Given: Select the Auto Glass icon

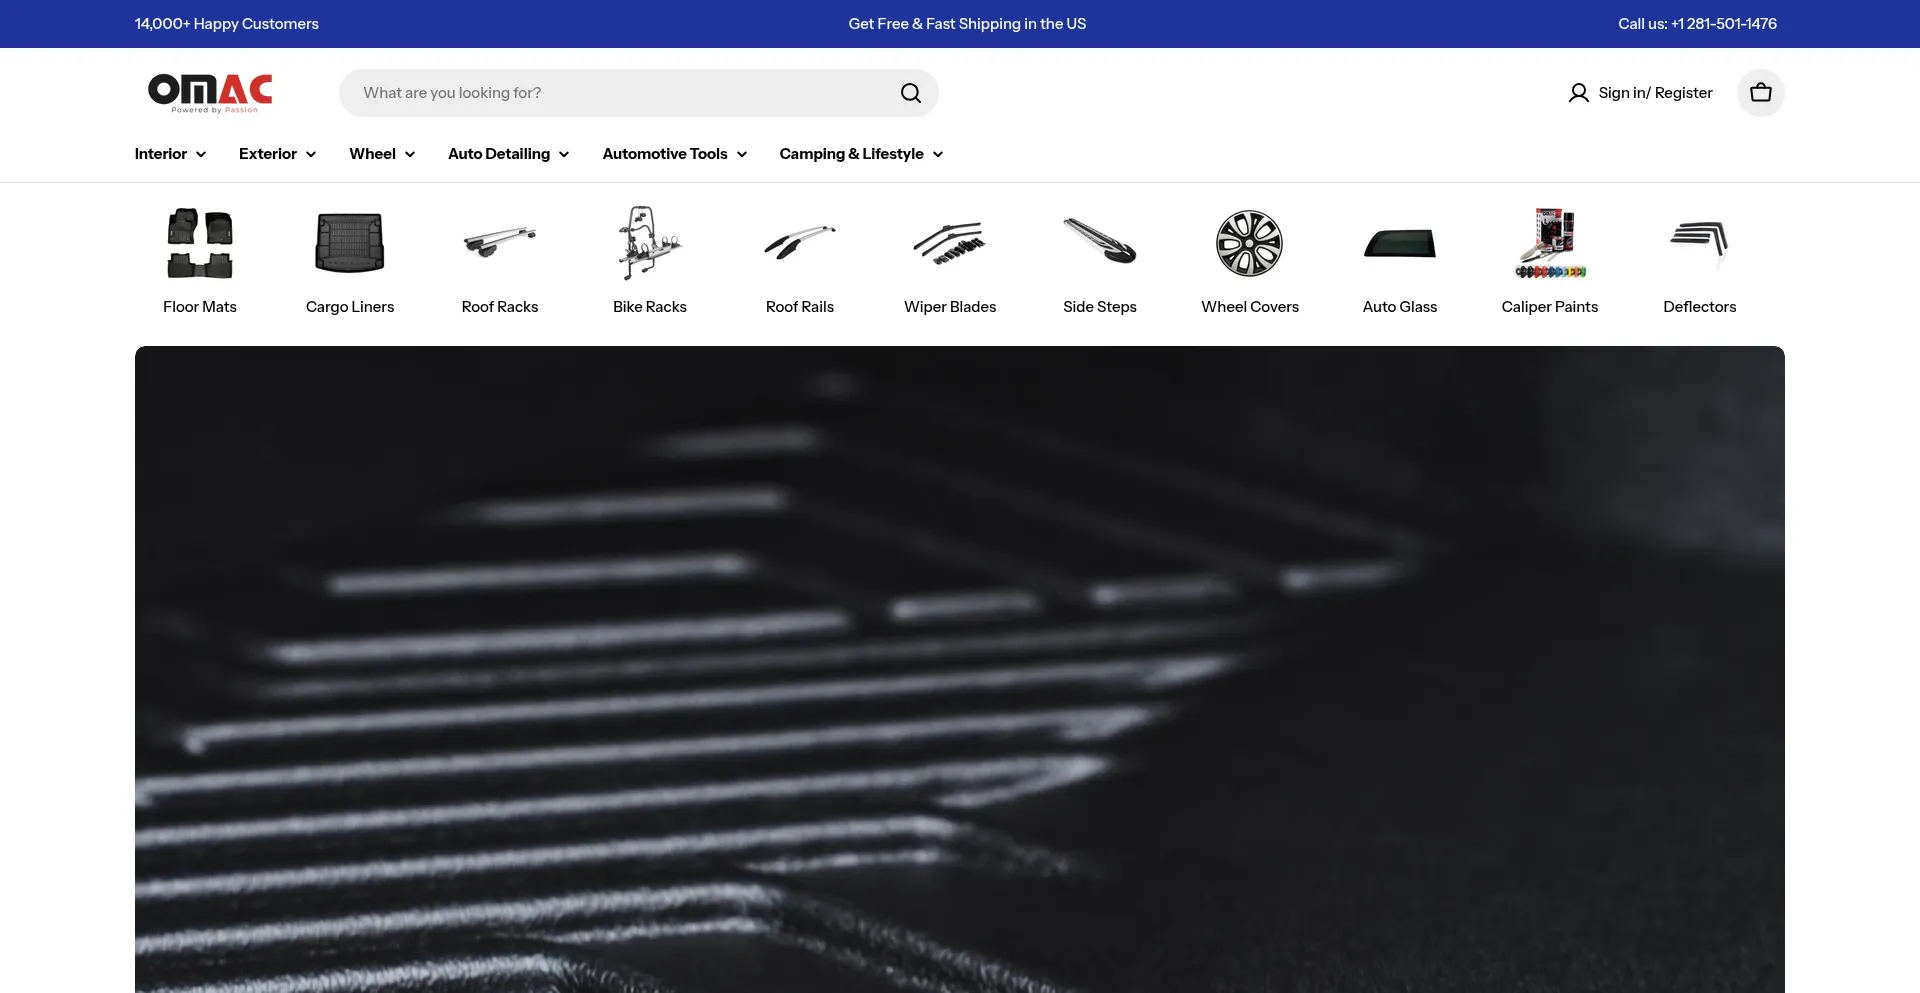Looking at the screenshot, I should click(1400, 243).
